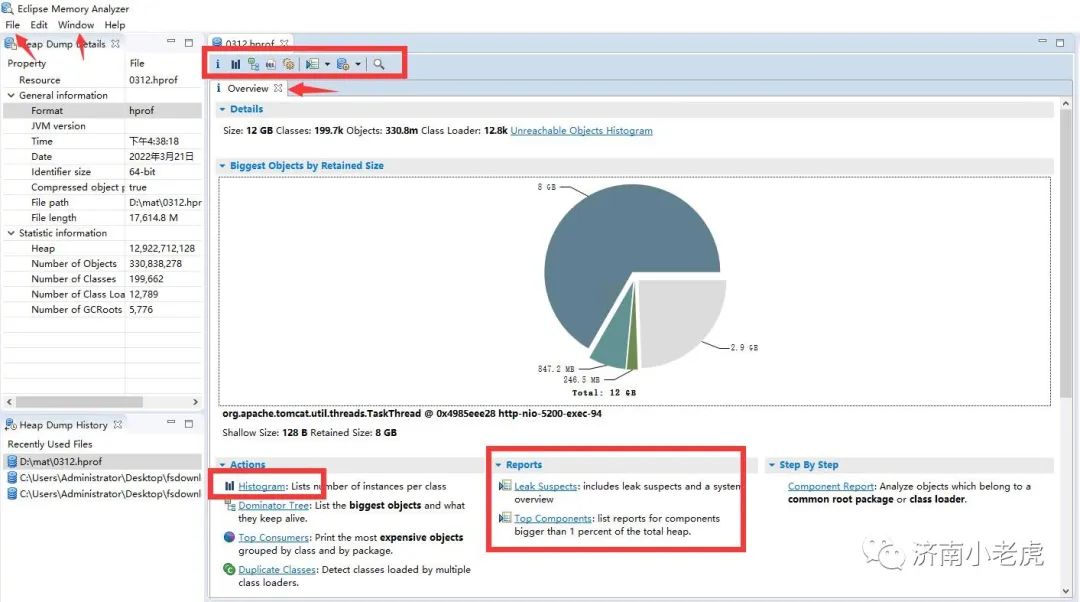Screen dimensions: 1080x602
Task: Open the Duplicate Classes link
Action: point(277,570)
